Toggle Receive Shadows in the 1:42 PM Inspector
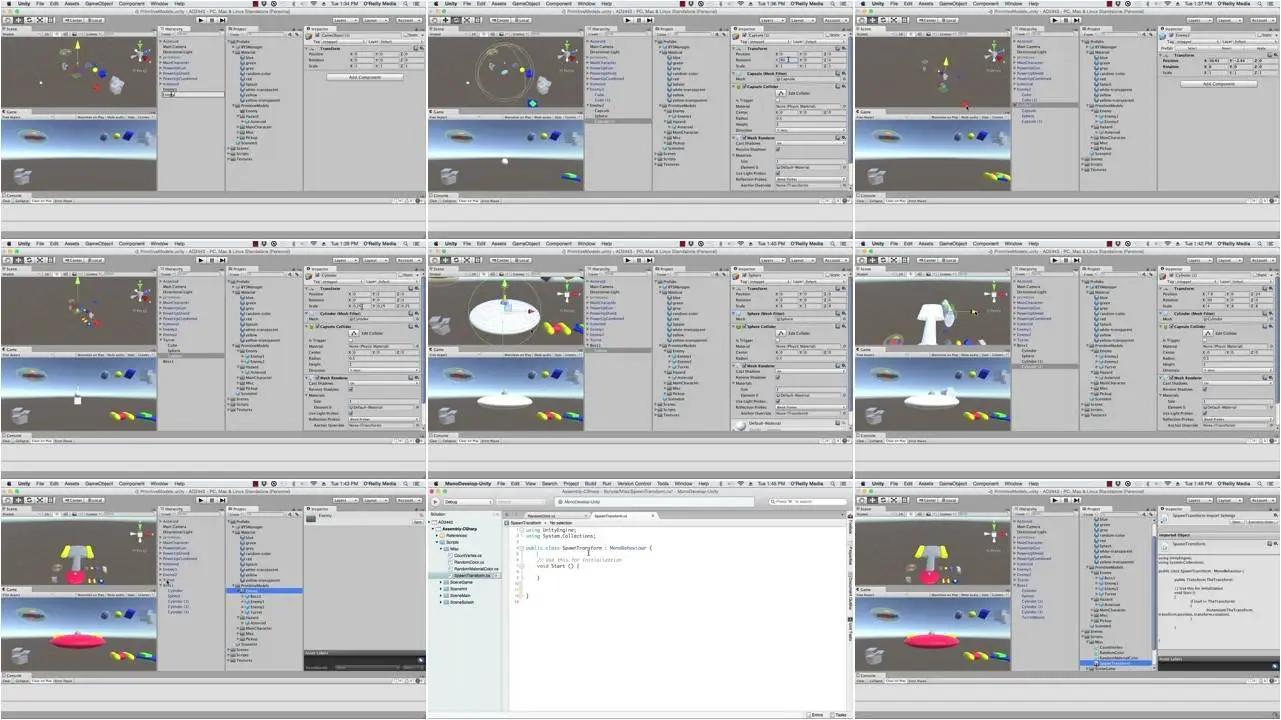Screen dimensions: 1281x720 (1205, 389)
